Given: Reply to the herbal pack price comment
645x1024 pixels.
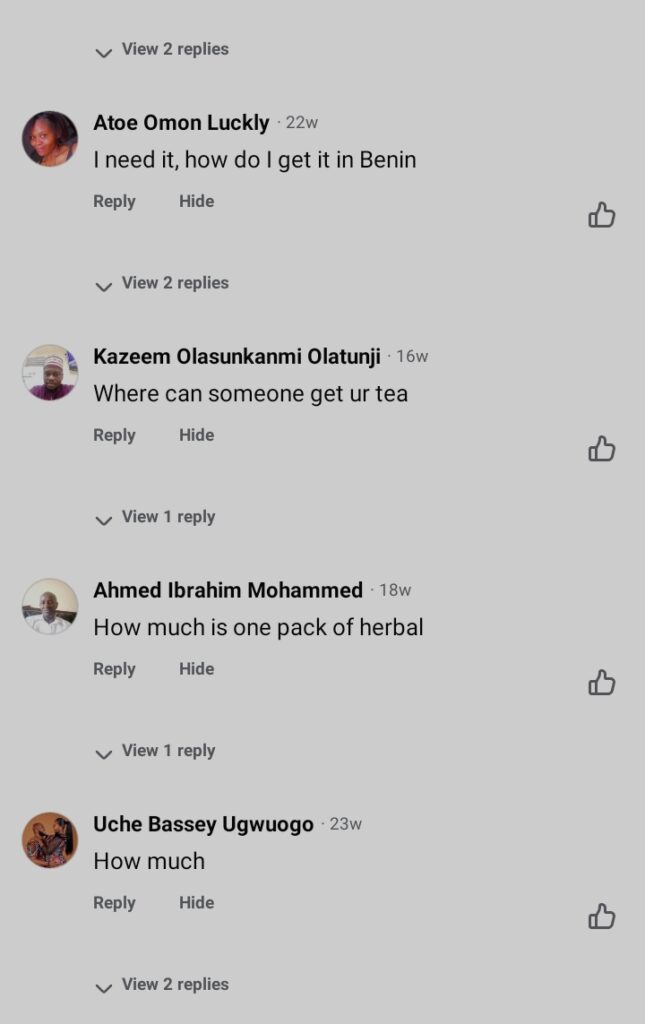Looking at the screenshot, I should coord(114,669).
